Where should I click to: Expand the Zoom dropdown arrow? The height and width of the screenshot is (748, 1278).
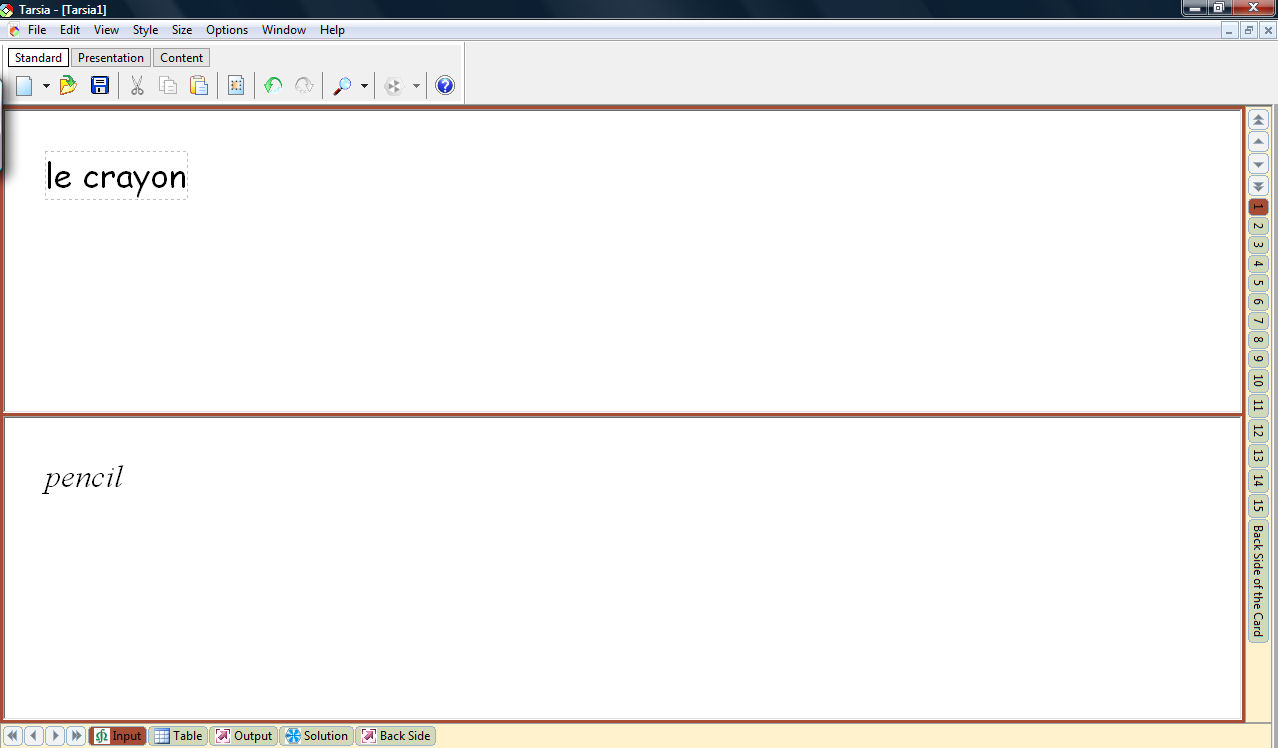[364, 86]
